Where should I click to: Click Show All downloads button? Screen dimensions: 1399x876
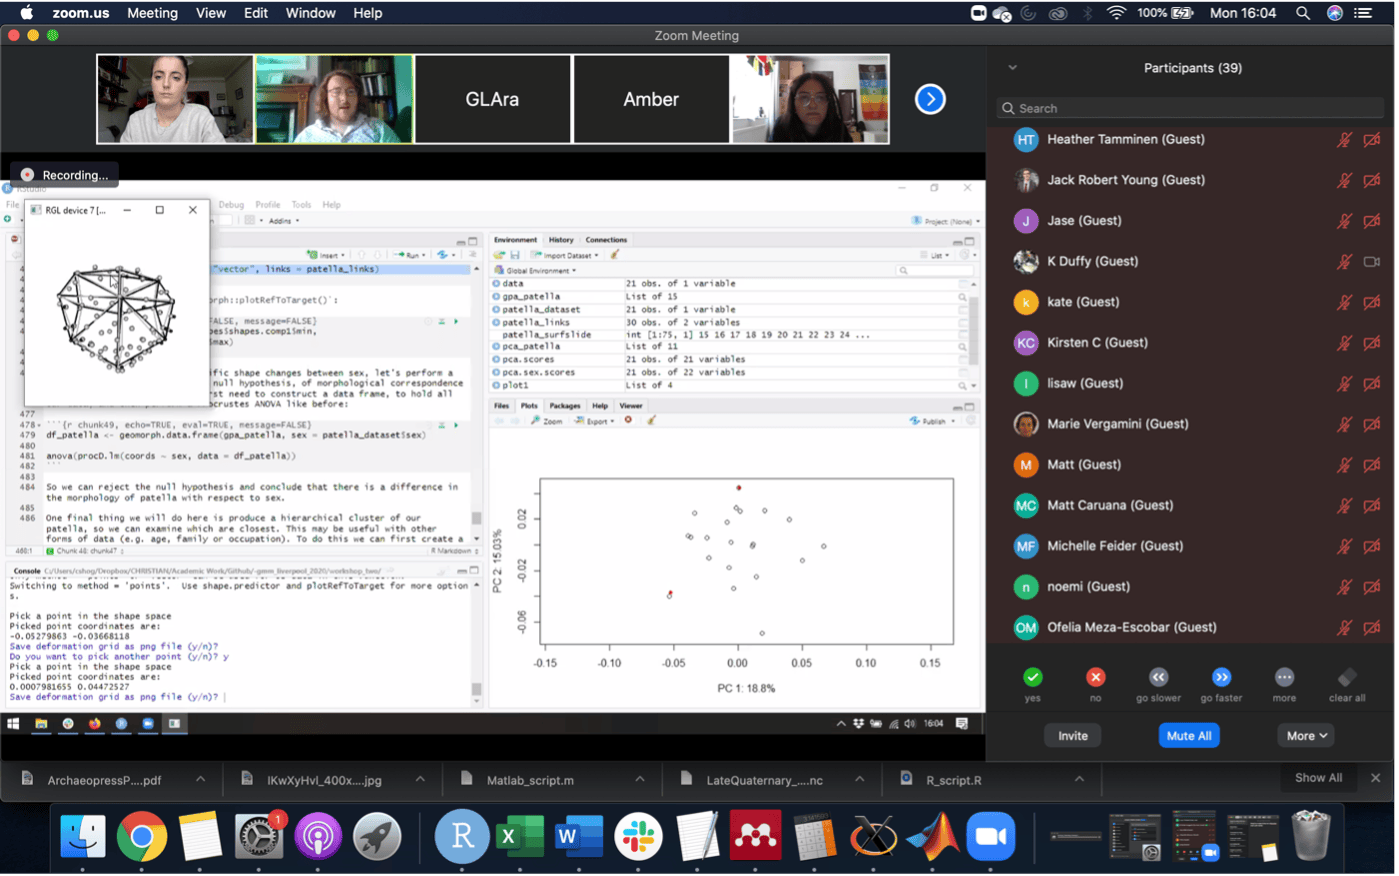click(1318, 778)
